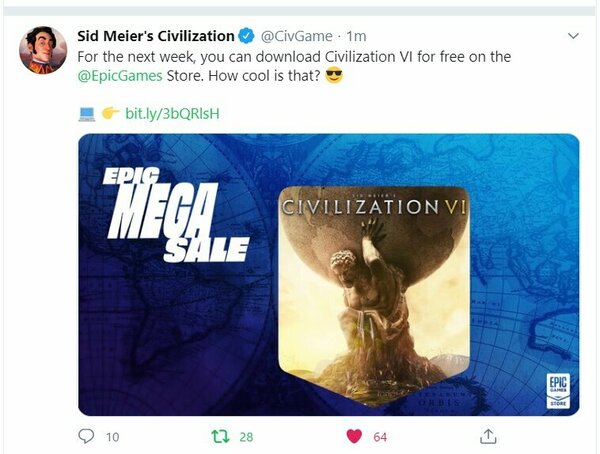The width and height of the screenshot is (600, 454).
Task: Open the @EpicGames mention link
Action: click(120, 76)
